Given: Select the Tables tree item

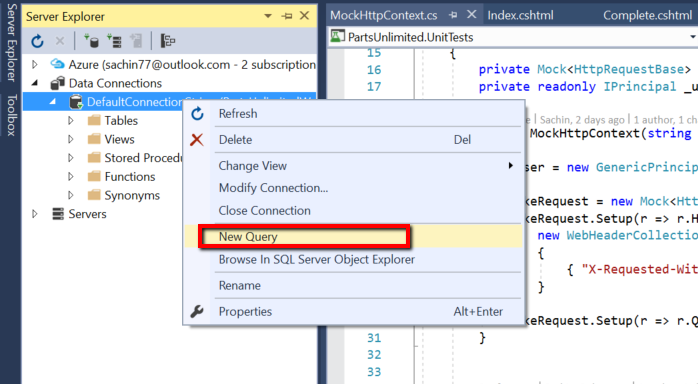Looking at the screenshot, I should pos(121,121).
